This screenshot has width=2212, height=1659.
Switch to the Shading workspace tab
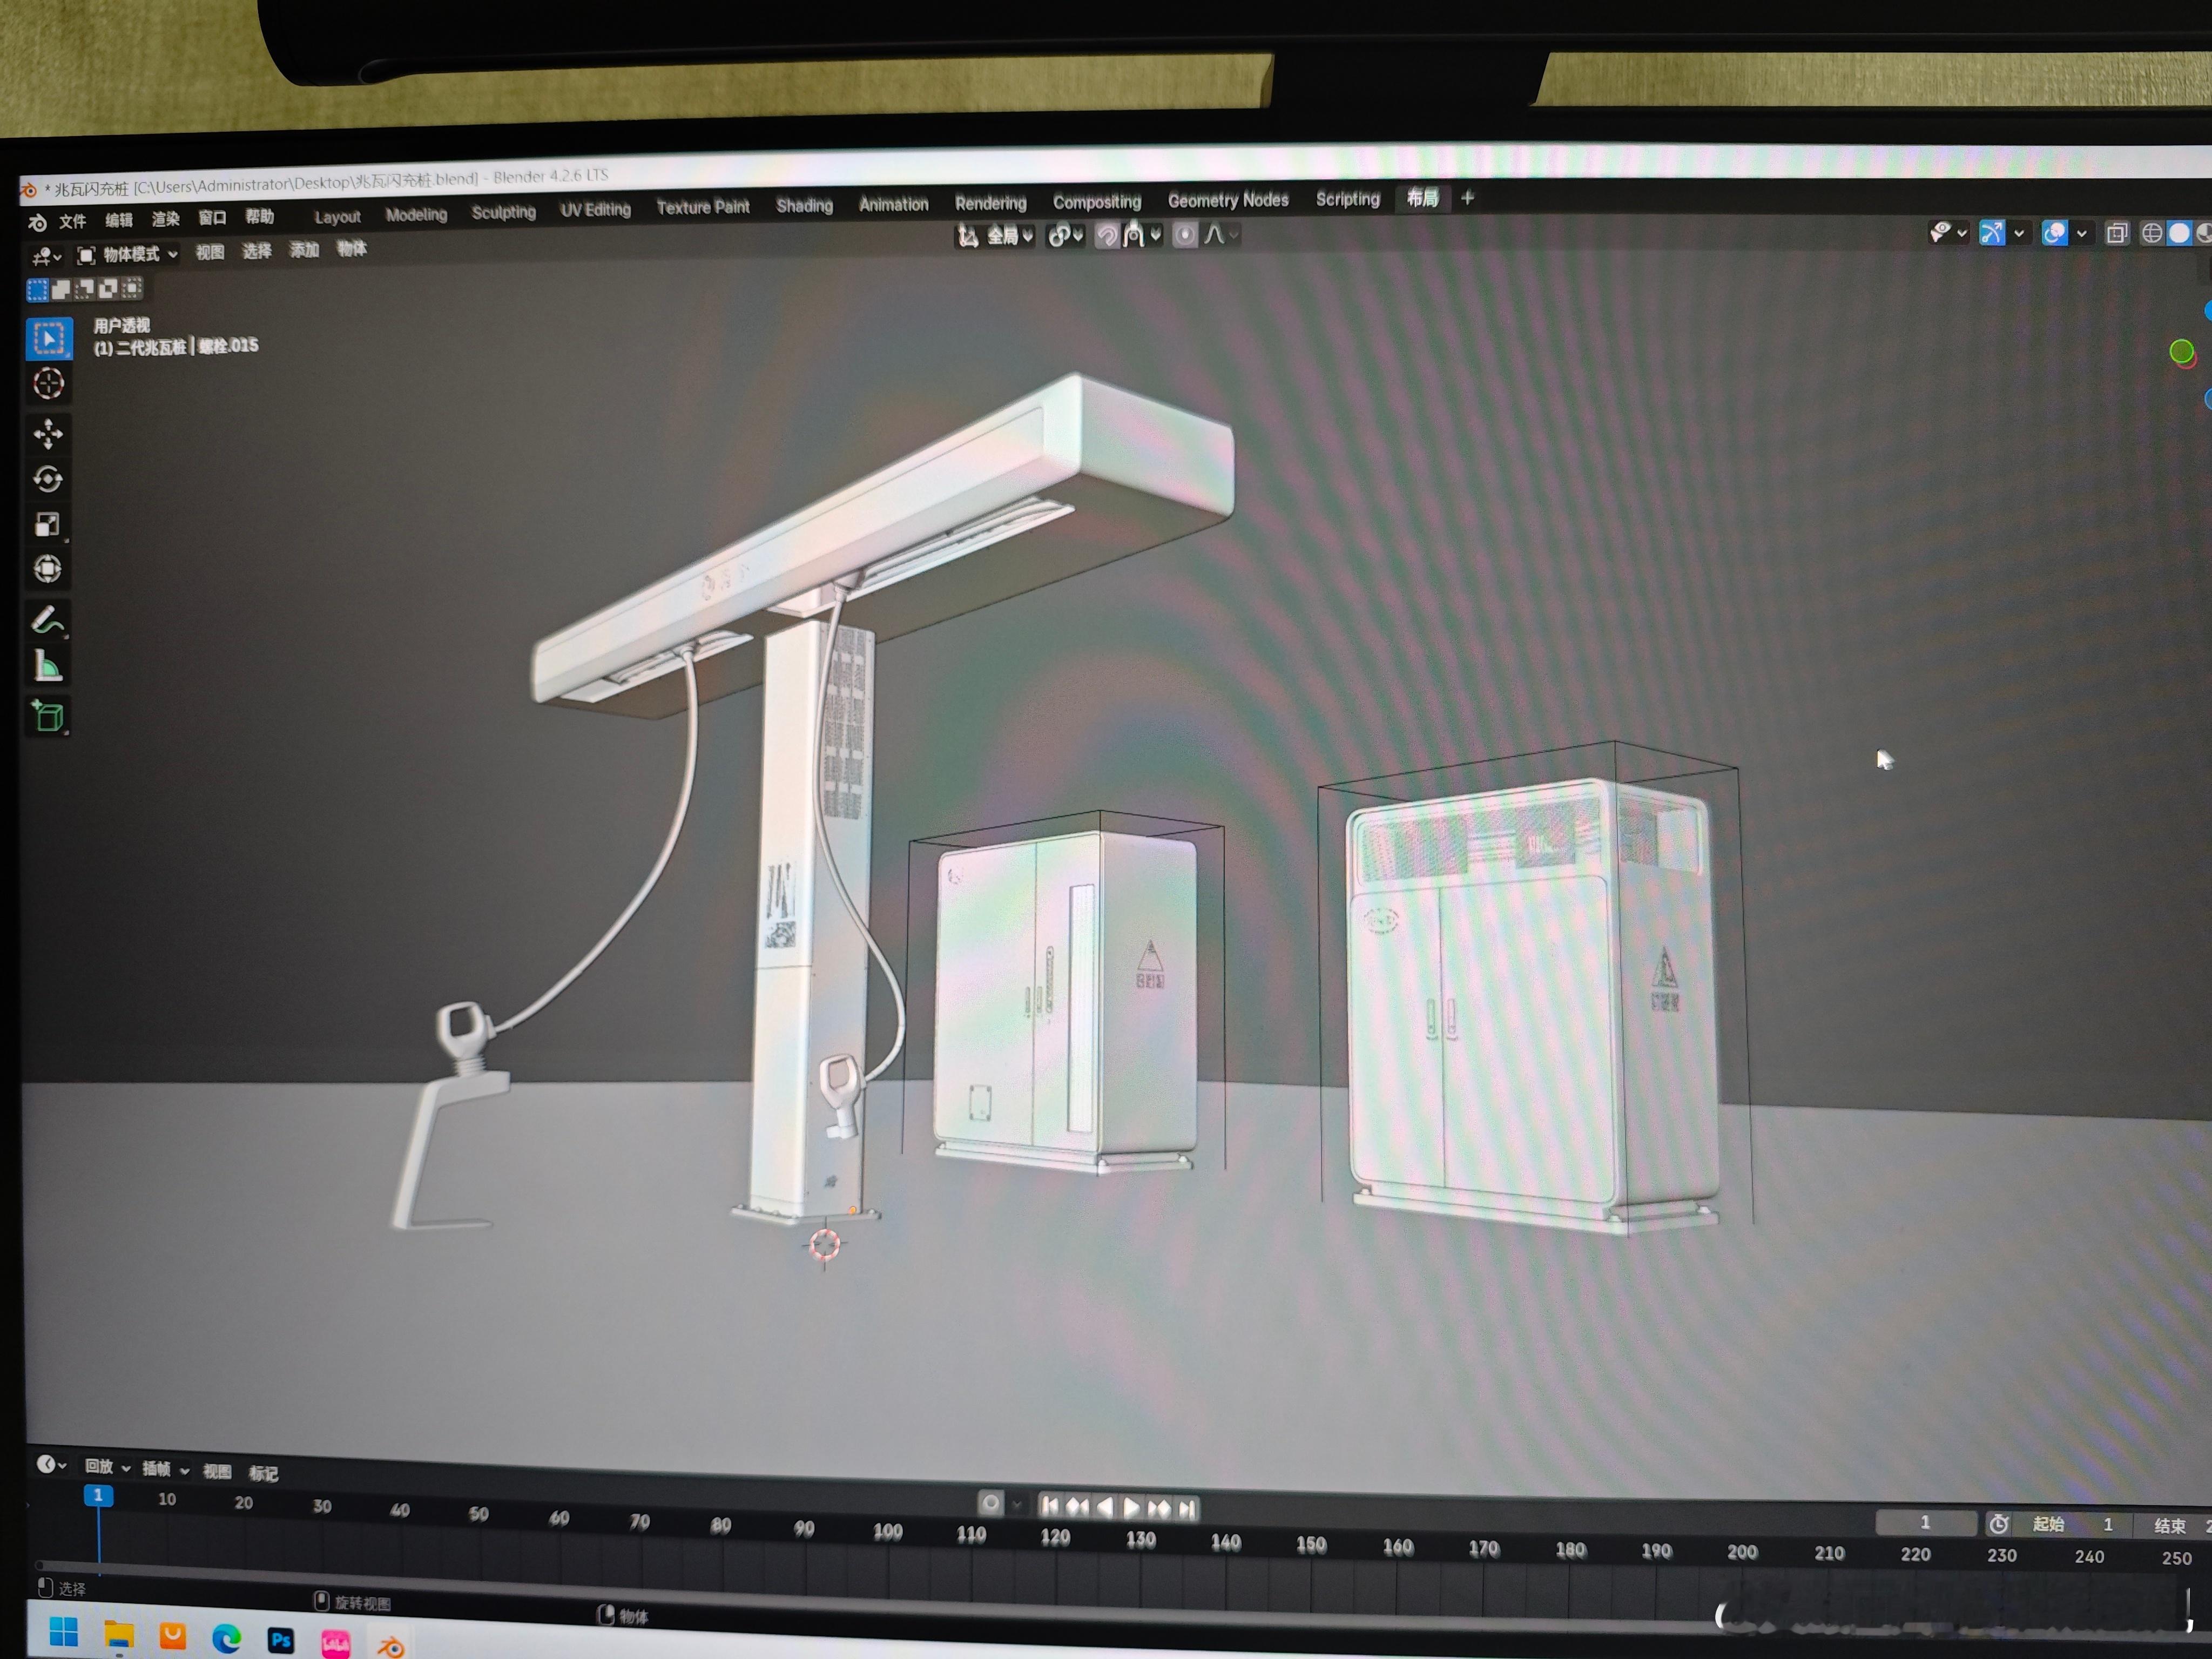coord(804,205)
